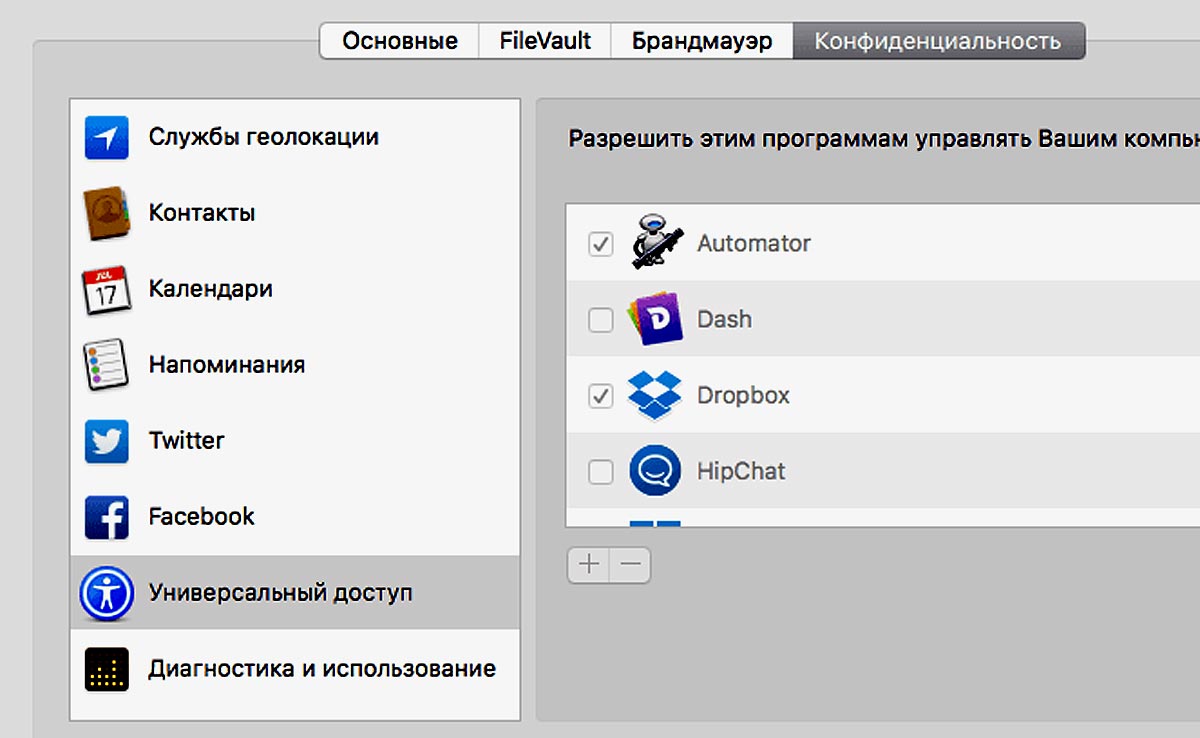This screenshot has height=738, width=1200.
Task: Uncheck the Automator checkbox
Action: [600, 244]
